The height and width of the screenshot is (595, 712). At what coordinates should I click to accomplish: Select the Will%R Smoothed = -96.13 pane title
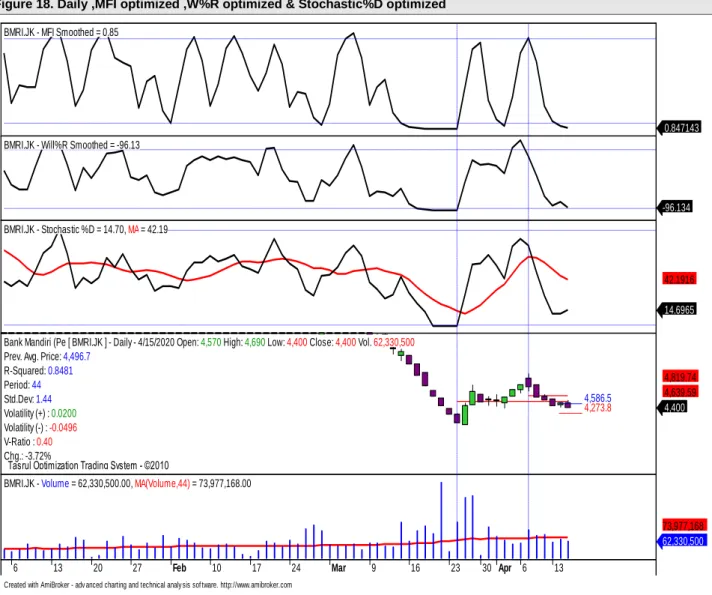click(72, 145)
